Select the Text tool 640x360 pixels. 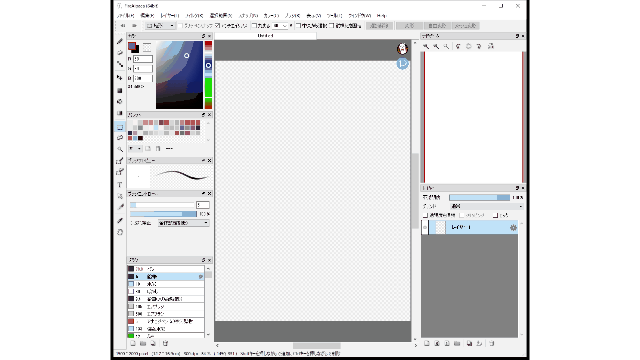pos(120,184)
